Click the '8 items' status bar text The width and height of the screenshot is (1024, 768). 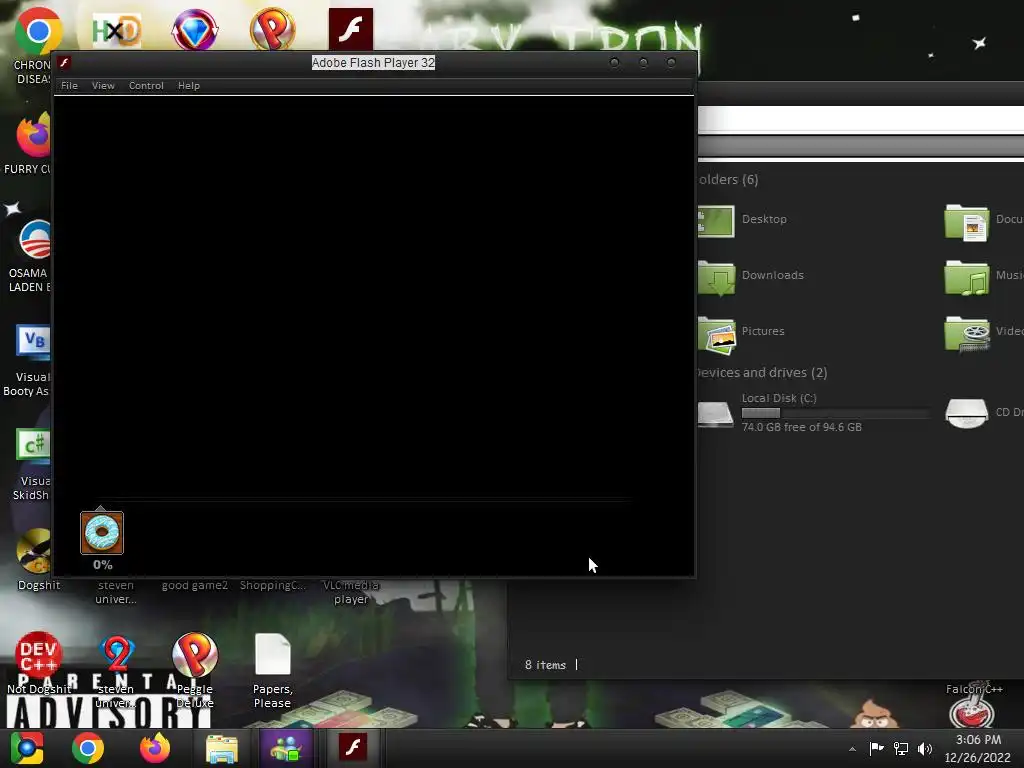pyautogui.click(x=545, y=665)
